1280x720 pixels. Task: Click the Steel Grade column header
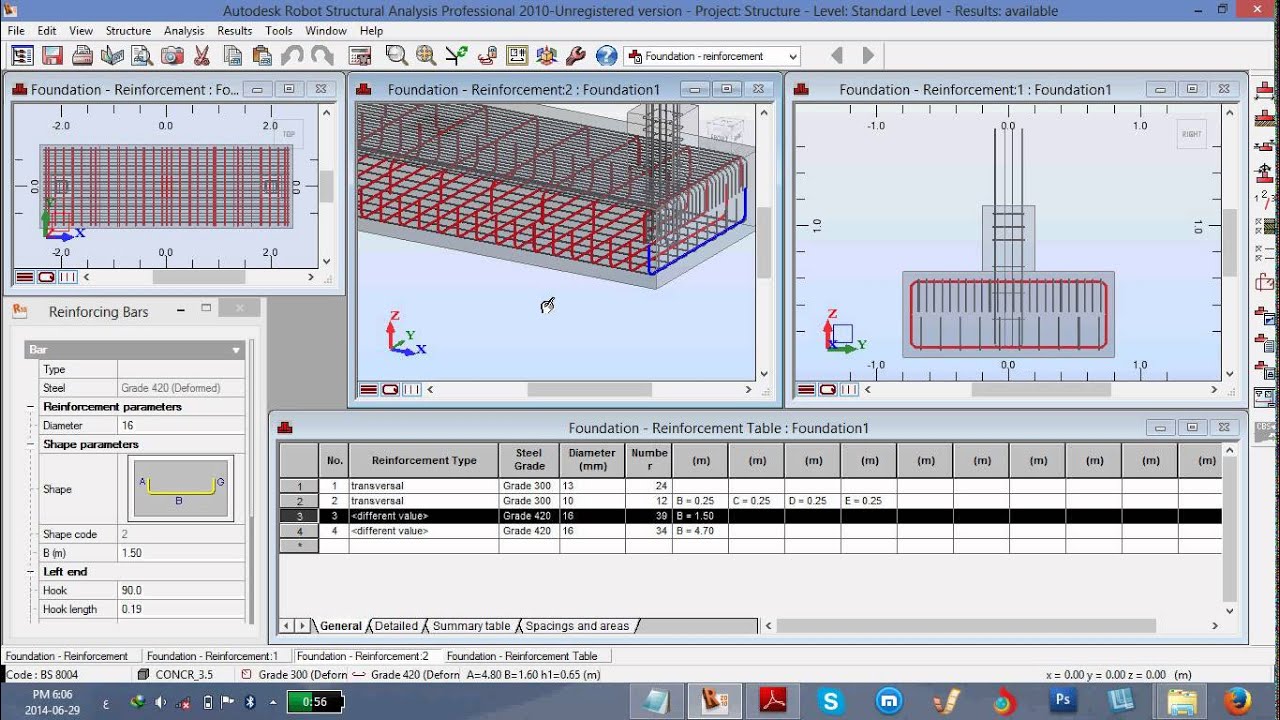(x=529, y=460)
